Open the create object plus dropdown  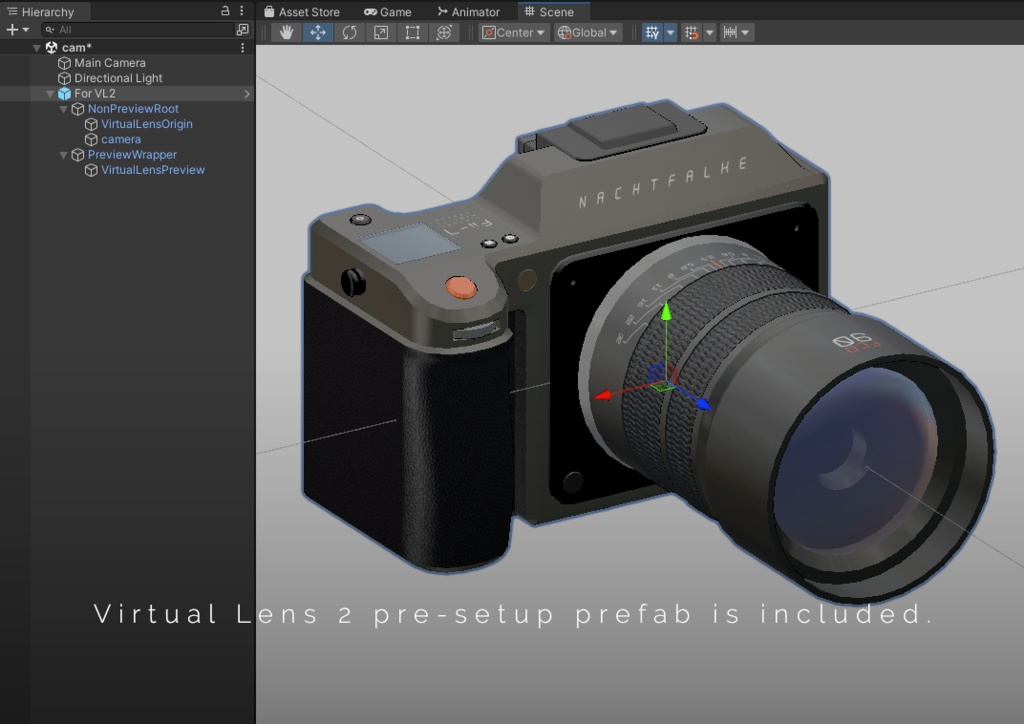click(x=18, y=29)
